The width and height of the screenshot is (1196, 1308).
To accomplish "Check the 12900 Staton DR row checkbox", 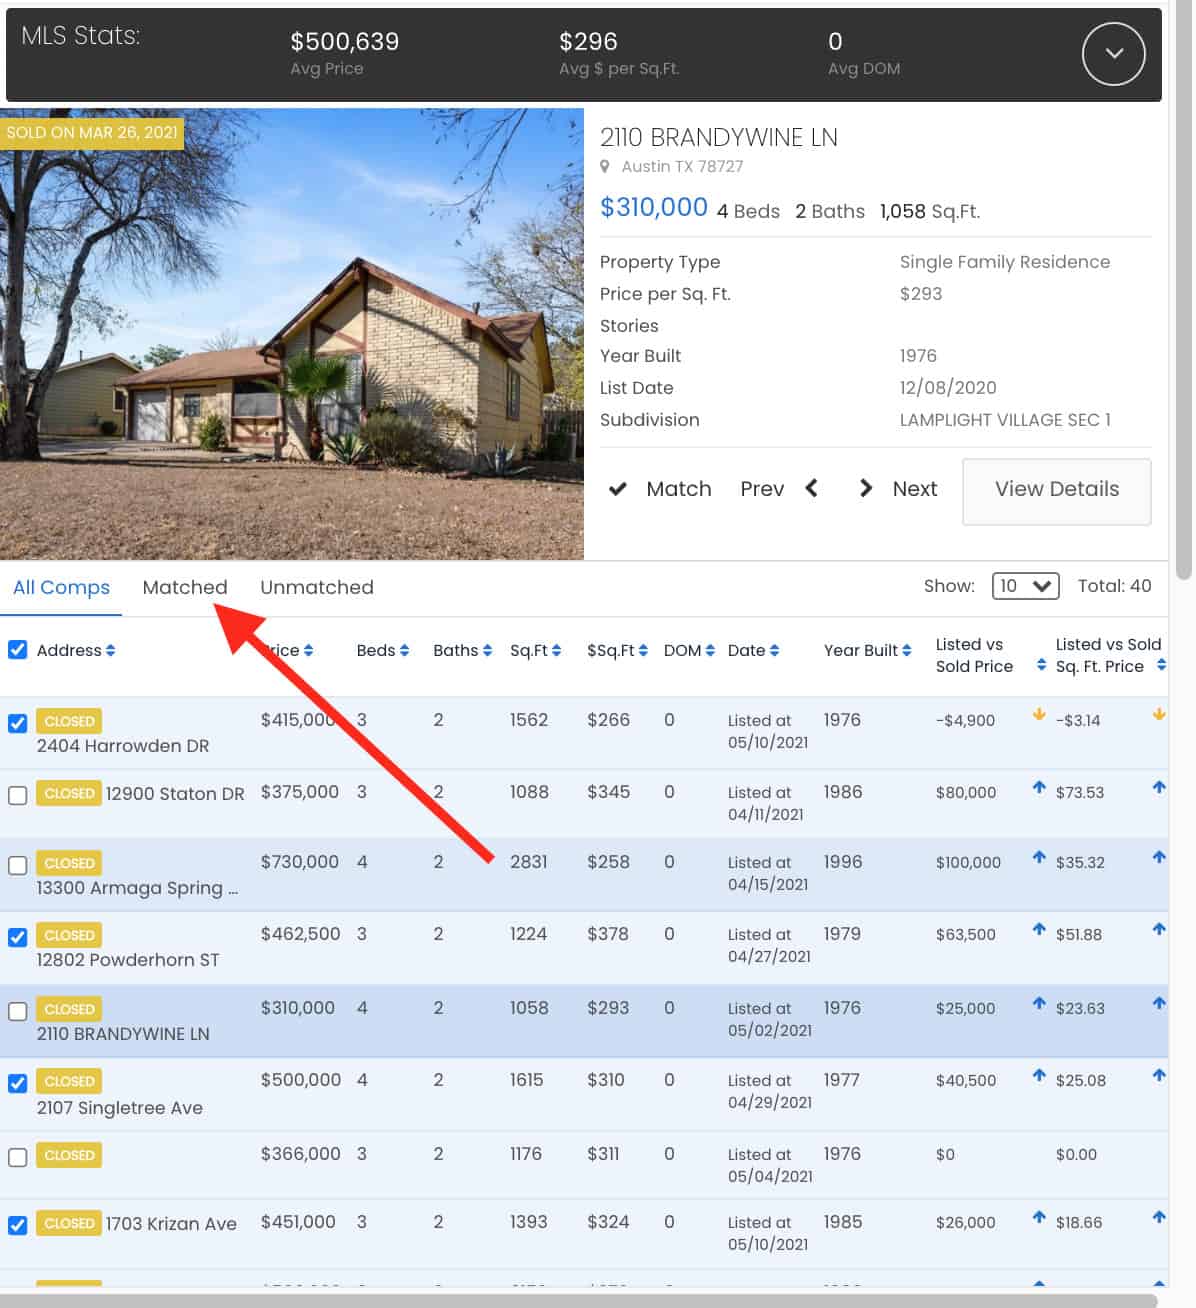I will [x=17, y=793].
